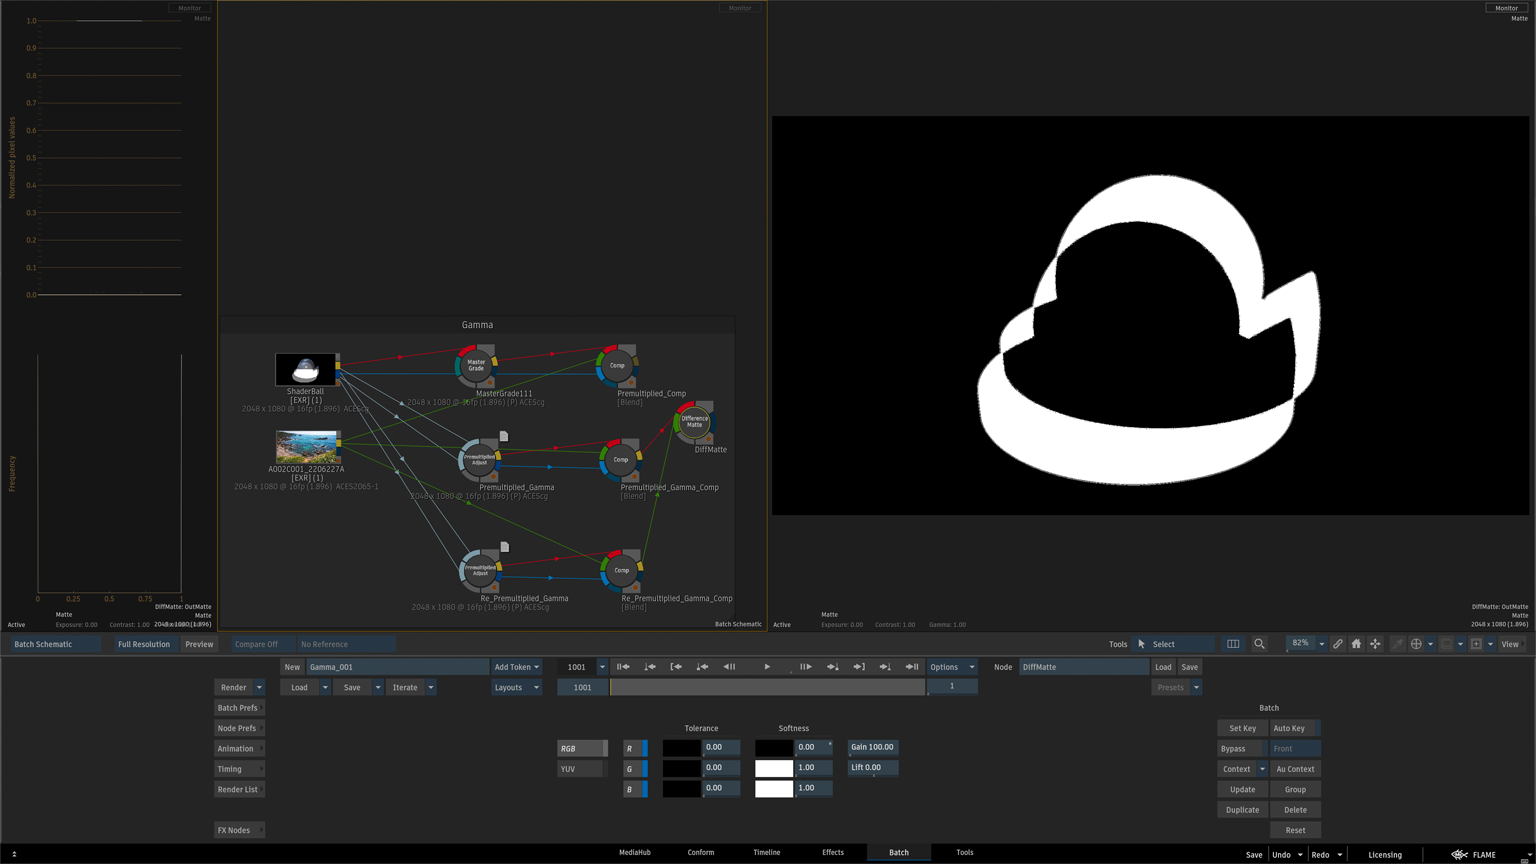Expand the Context dropdown arrow
The width and height of the screenshot is (1536, 864).
pos(1262,769)
